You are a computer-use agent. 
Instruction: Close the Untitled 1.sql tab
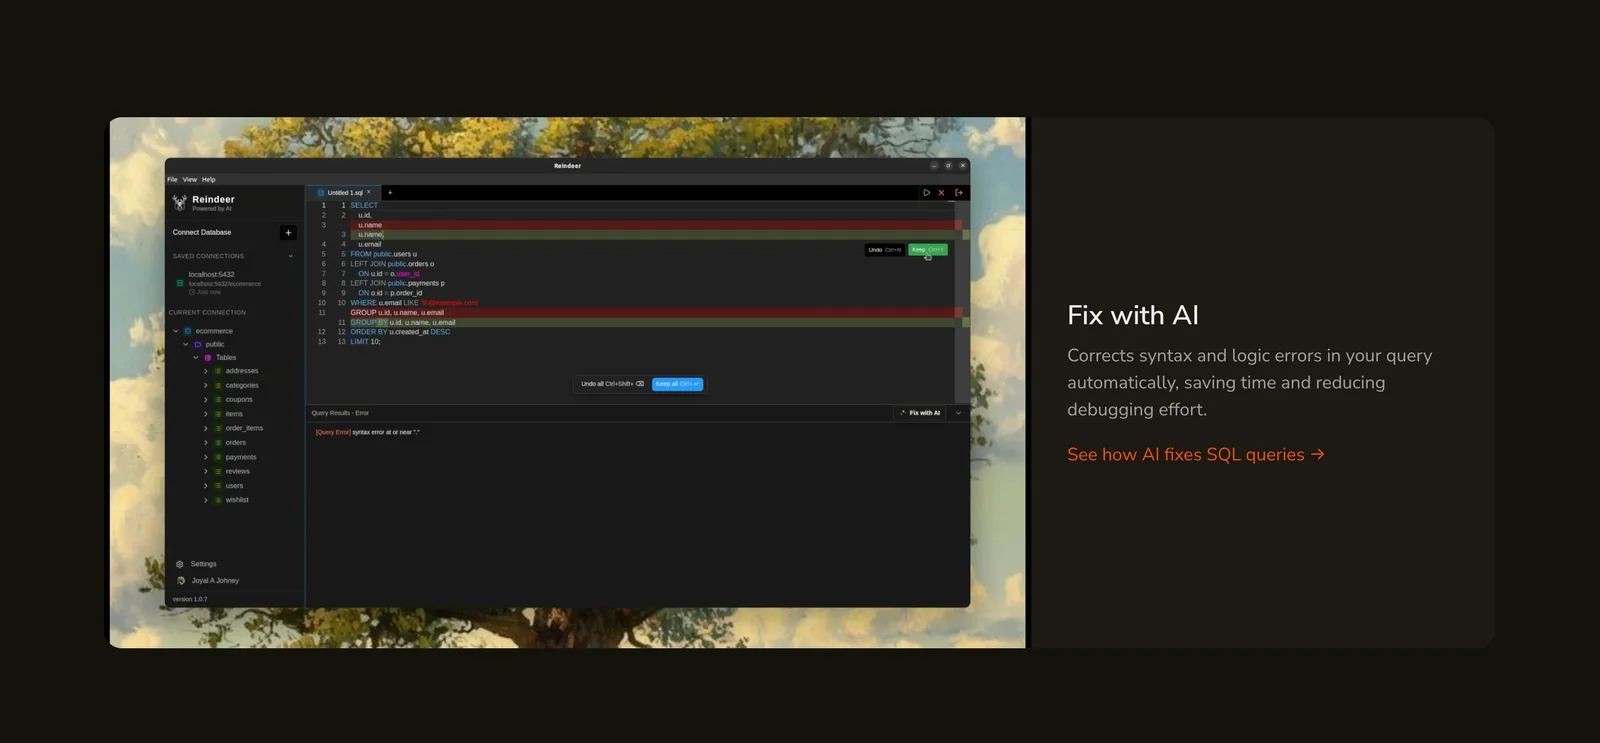tap(369, 192)
